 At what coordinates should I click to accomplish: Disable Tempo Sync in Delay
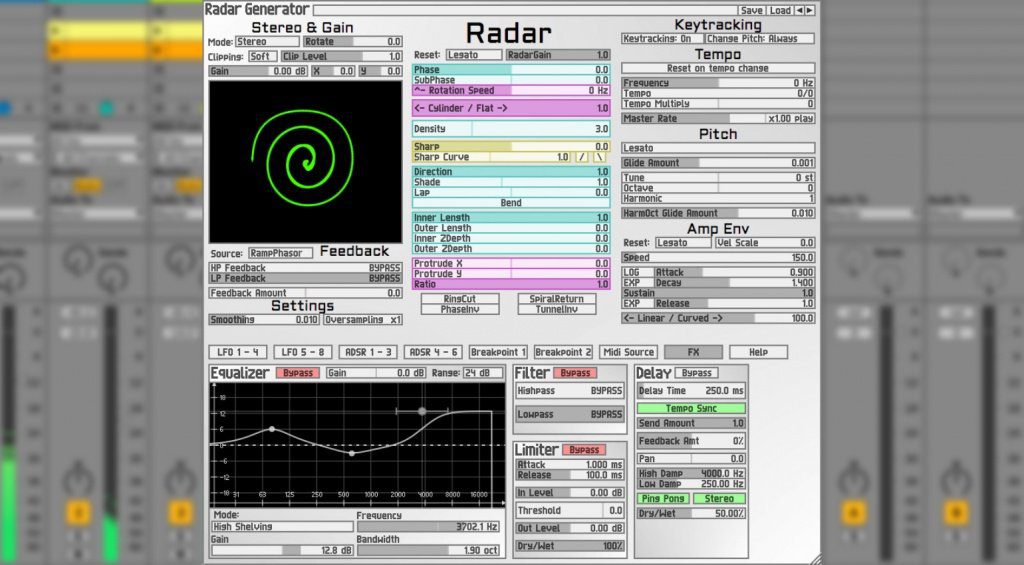pos(691,408)
